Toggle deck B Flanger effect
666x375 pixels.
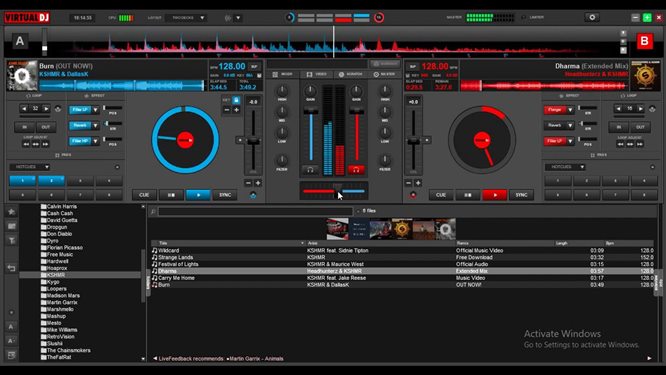click(x=555, y=110)
